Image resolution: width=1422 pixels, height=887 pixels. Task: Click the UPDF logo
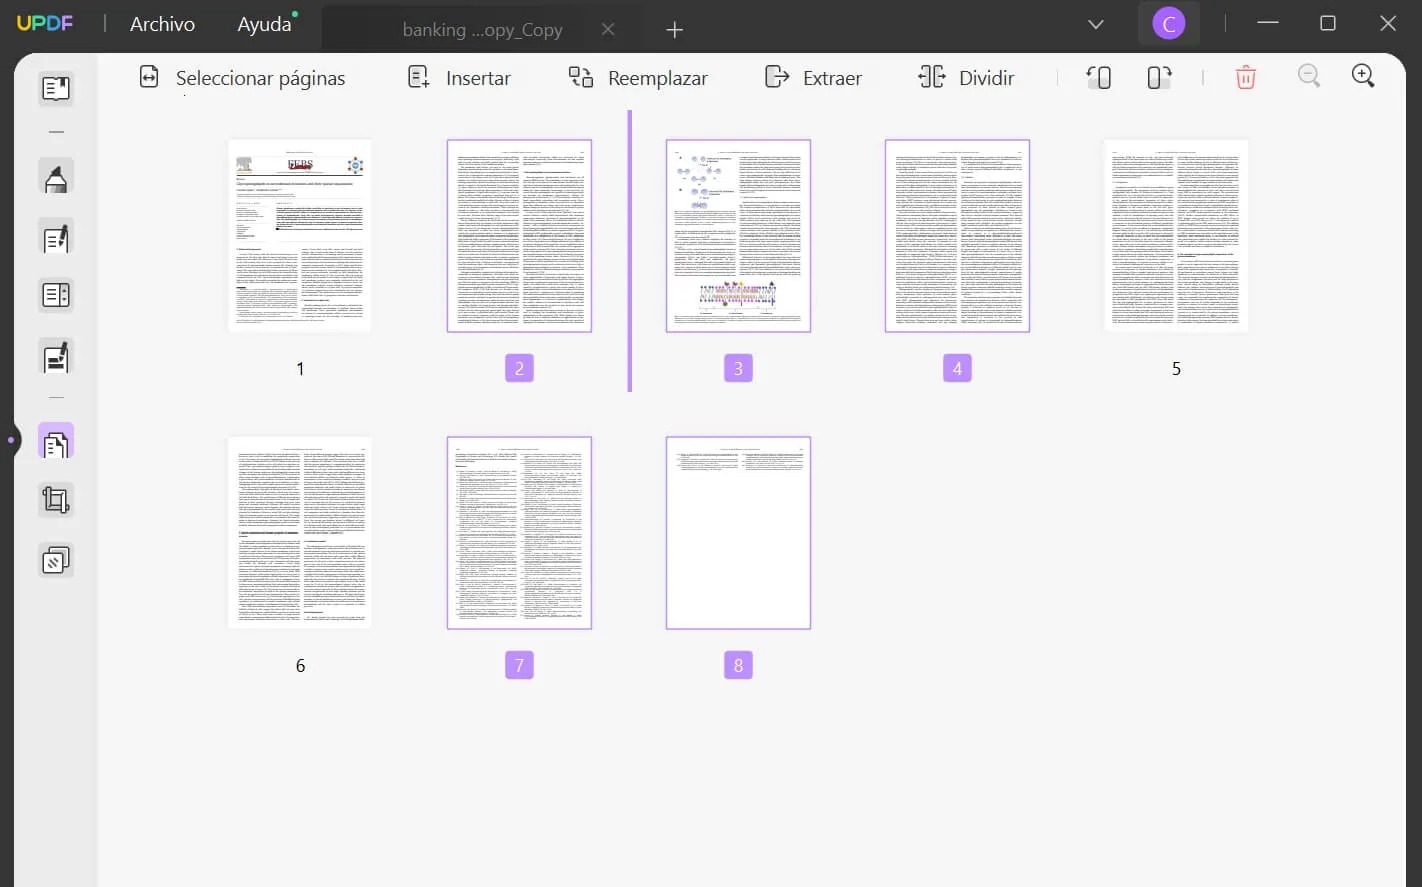click(x=45, y=23)
